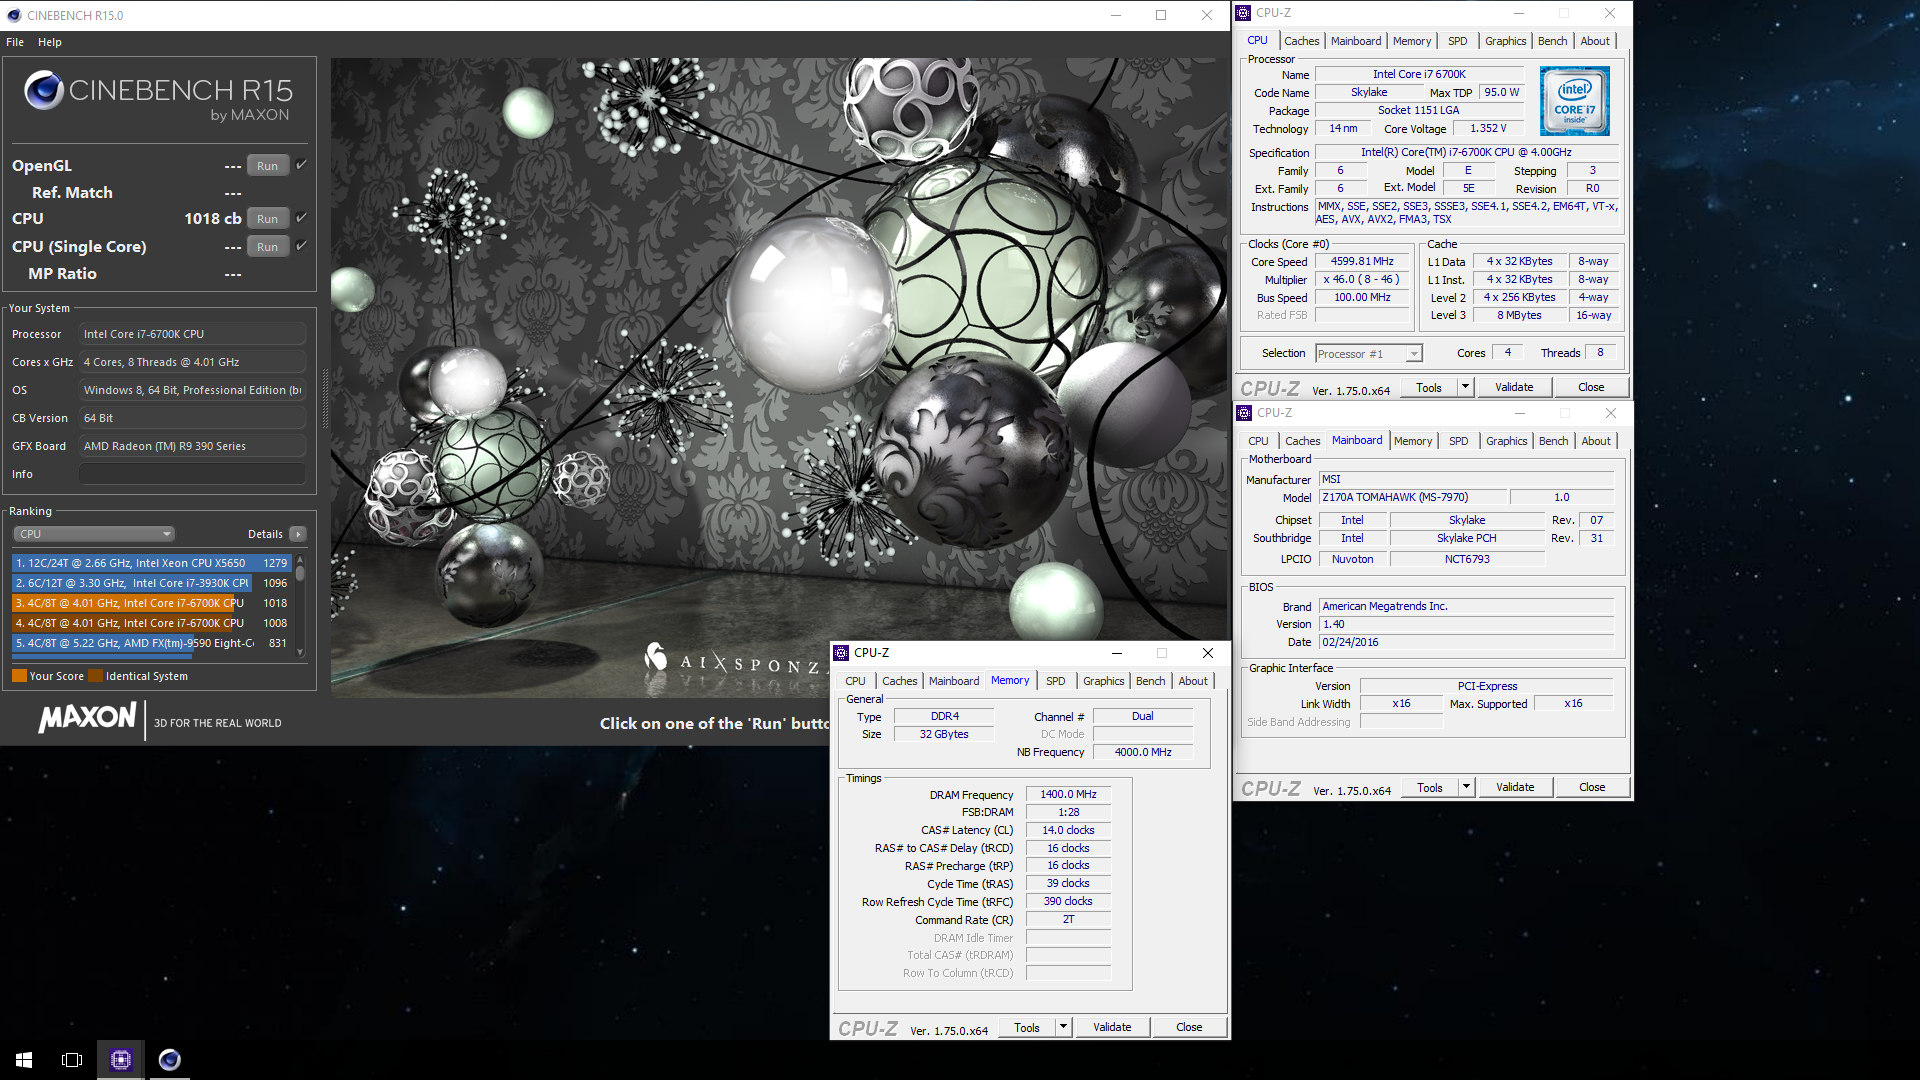Run the OpenGL benchmark
Image resolution: width=1920 pixels, height=1080 pixels.
[x=267, y=166]
